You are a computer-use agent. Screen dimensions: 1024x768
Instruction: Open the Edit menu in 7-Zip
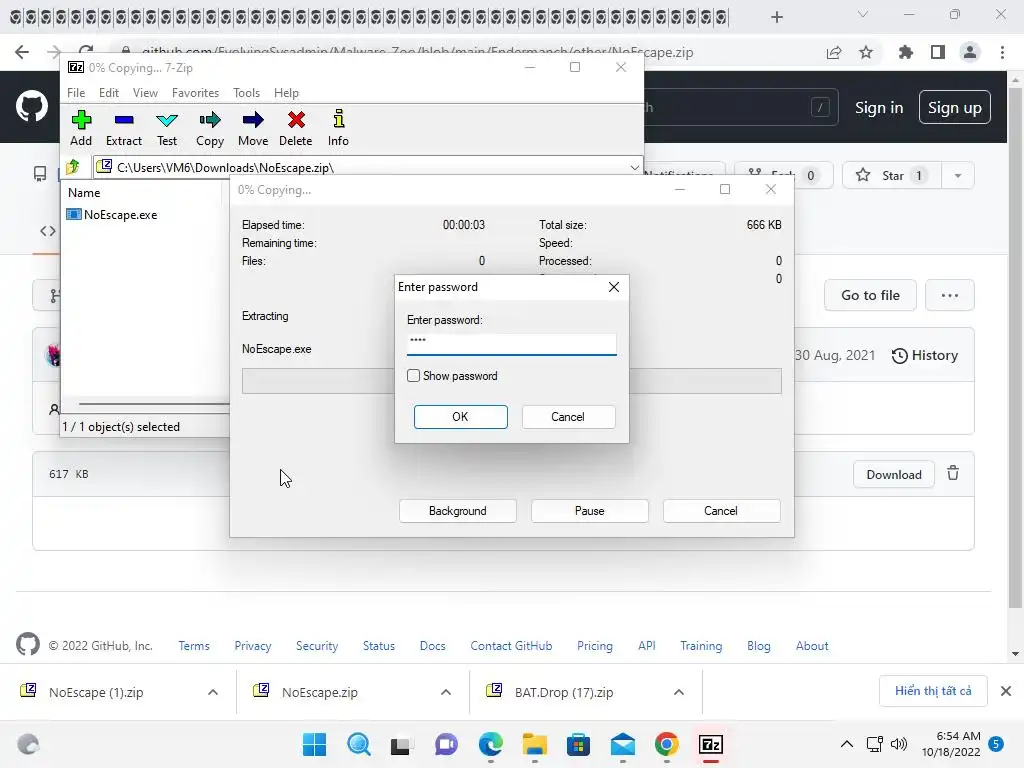click(x=108, y=93)
